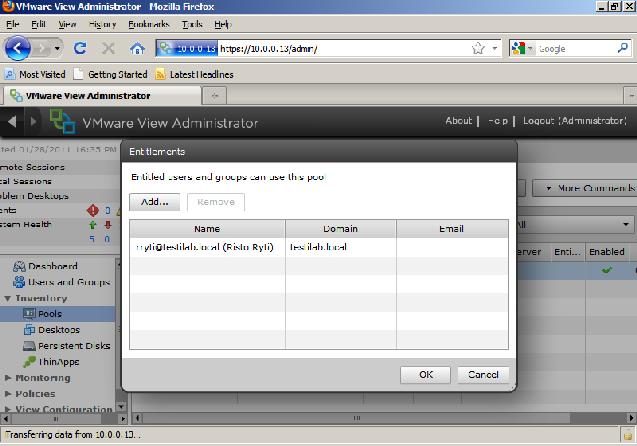Open the Tools menu
This screenshot has height=446, width=637.
coord(192,24)
